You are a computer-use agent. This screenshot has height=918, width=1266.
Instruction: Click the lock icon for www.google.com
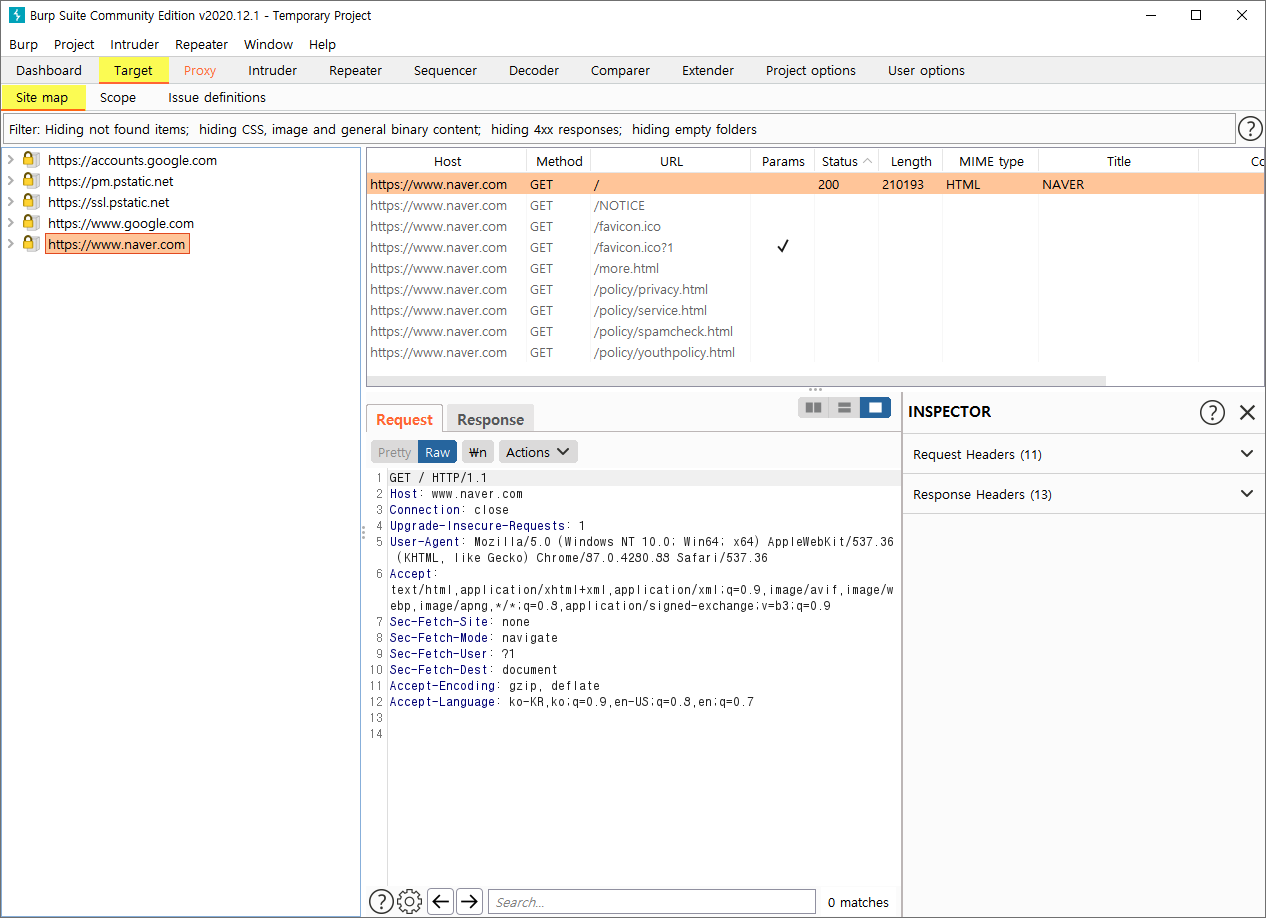click(30, 222)
